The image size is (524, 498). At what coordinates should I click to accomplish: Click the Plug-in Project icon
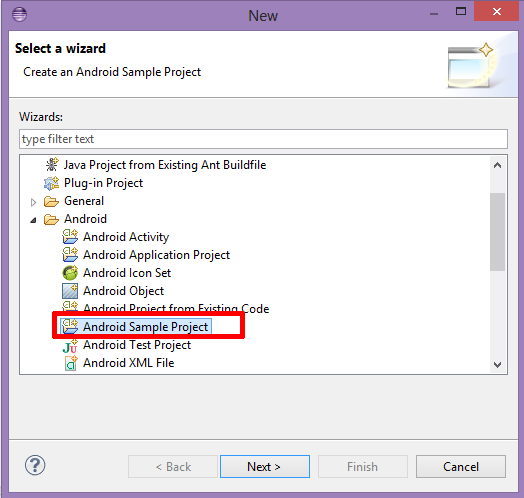[x=51, y=183]
